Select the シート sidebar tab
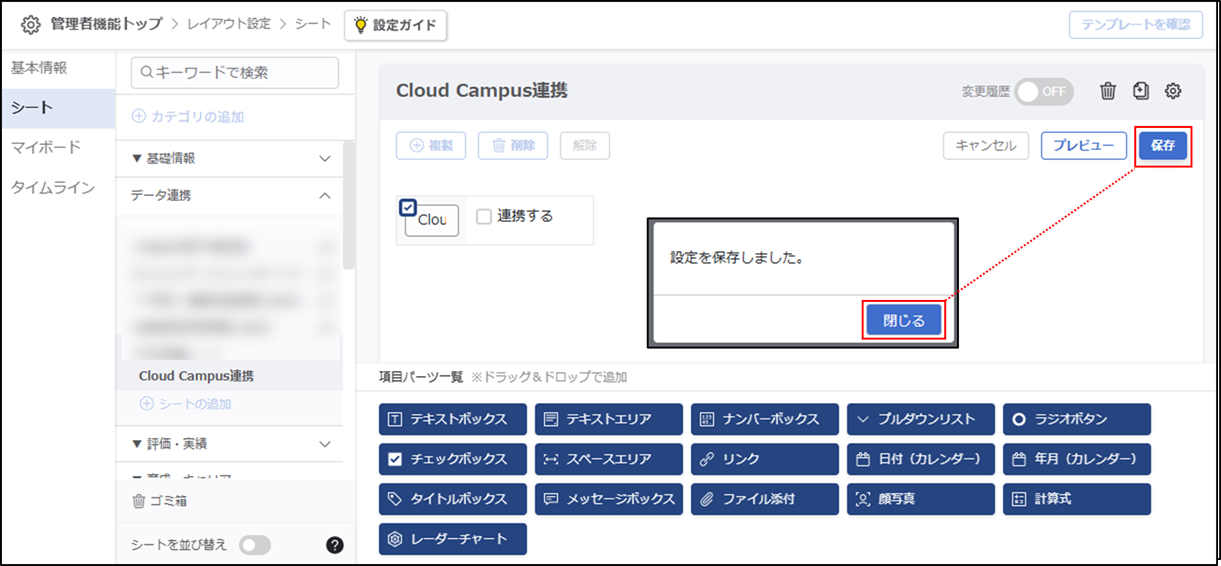 click(x=57, y=108)
